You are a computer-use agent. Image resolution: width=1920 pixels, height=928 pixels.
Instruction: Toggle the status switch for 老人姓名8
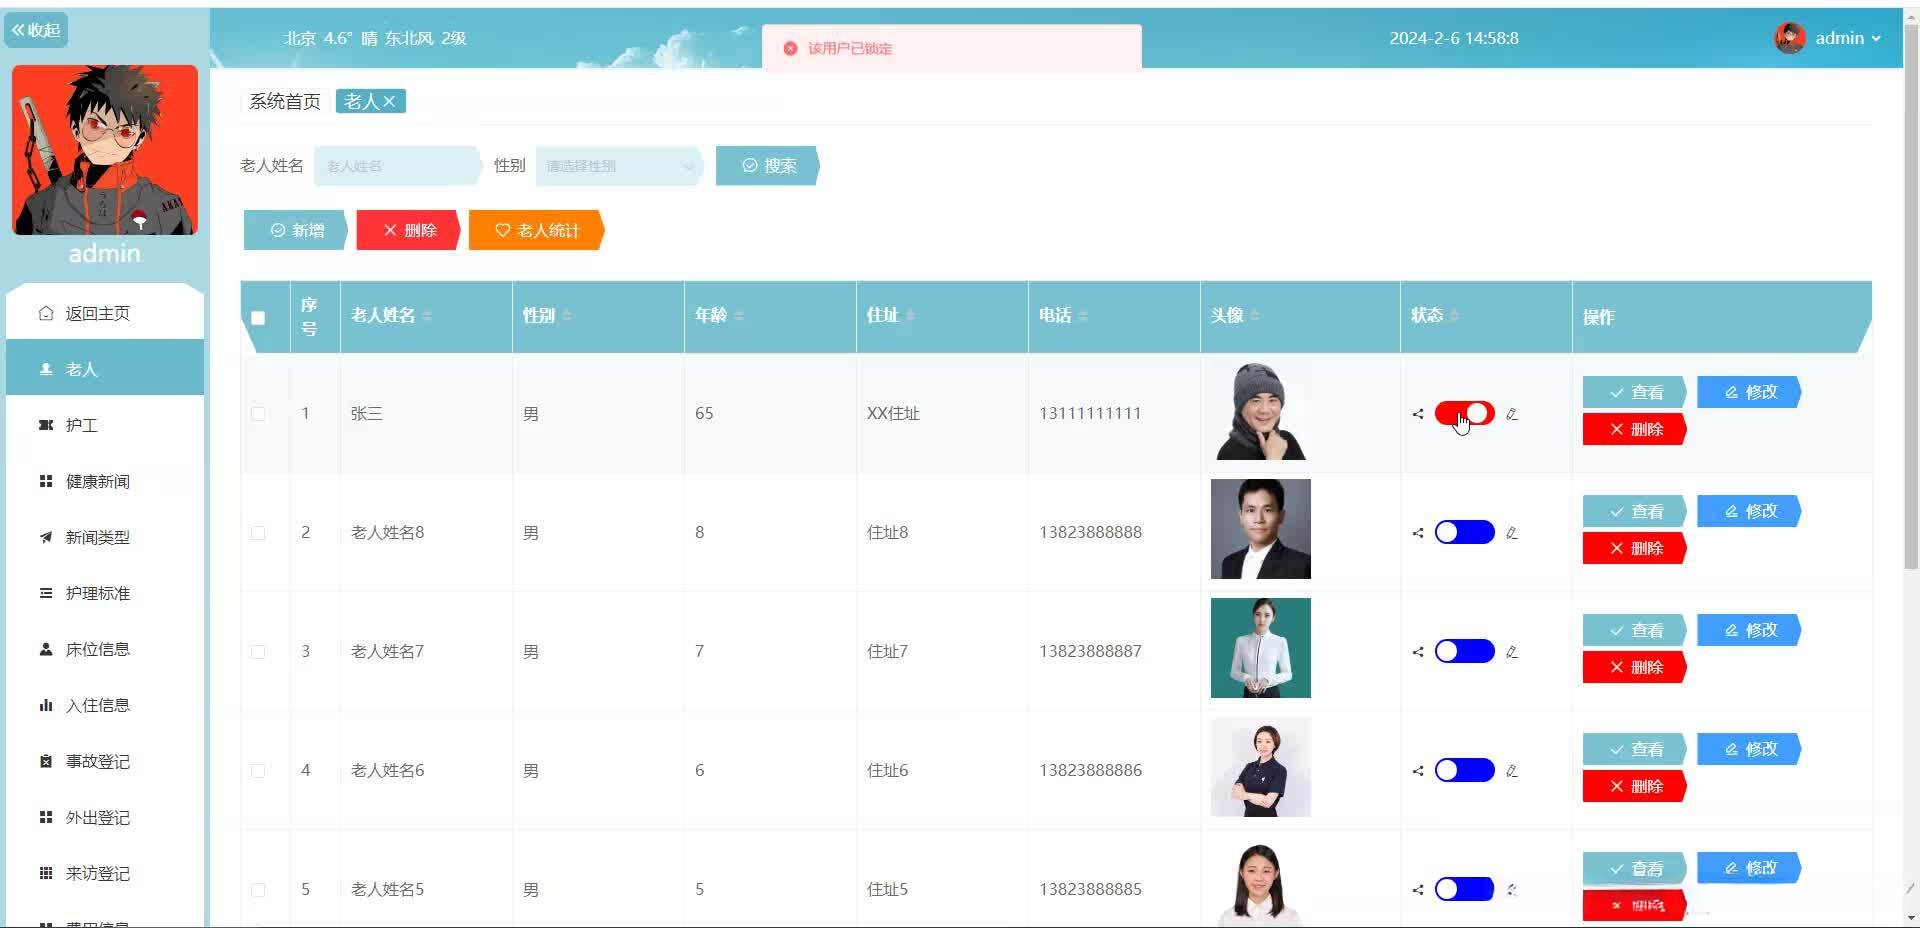click(x=1464, y=532)
